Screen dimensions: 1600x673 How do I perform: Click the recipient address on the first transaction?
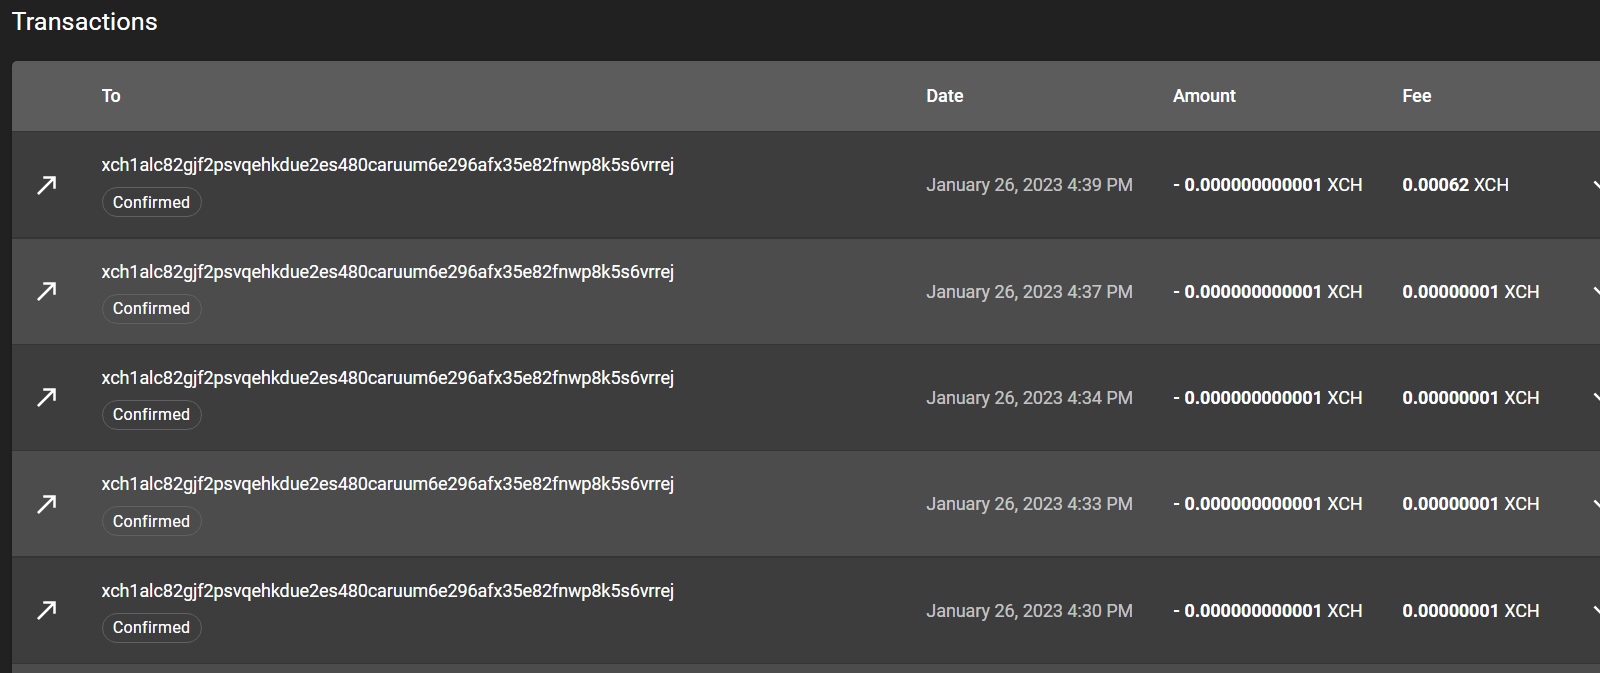pos(388,164)
